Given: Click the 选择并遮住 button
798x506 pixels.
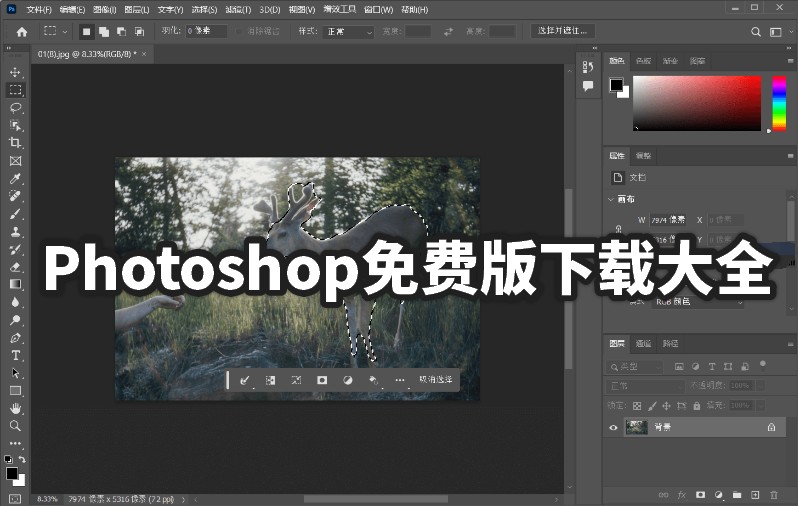Looking at the screenshot, I should [x=562, y=31].
